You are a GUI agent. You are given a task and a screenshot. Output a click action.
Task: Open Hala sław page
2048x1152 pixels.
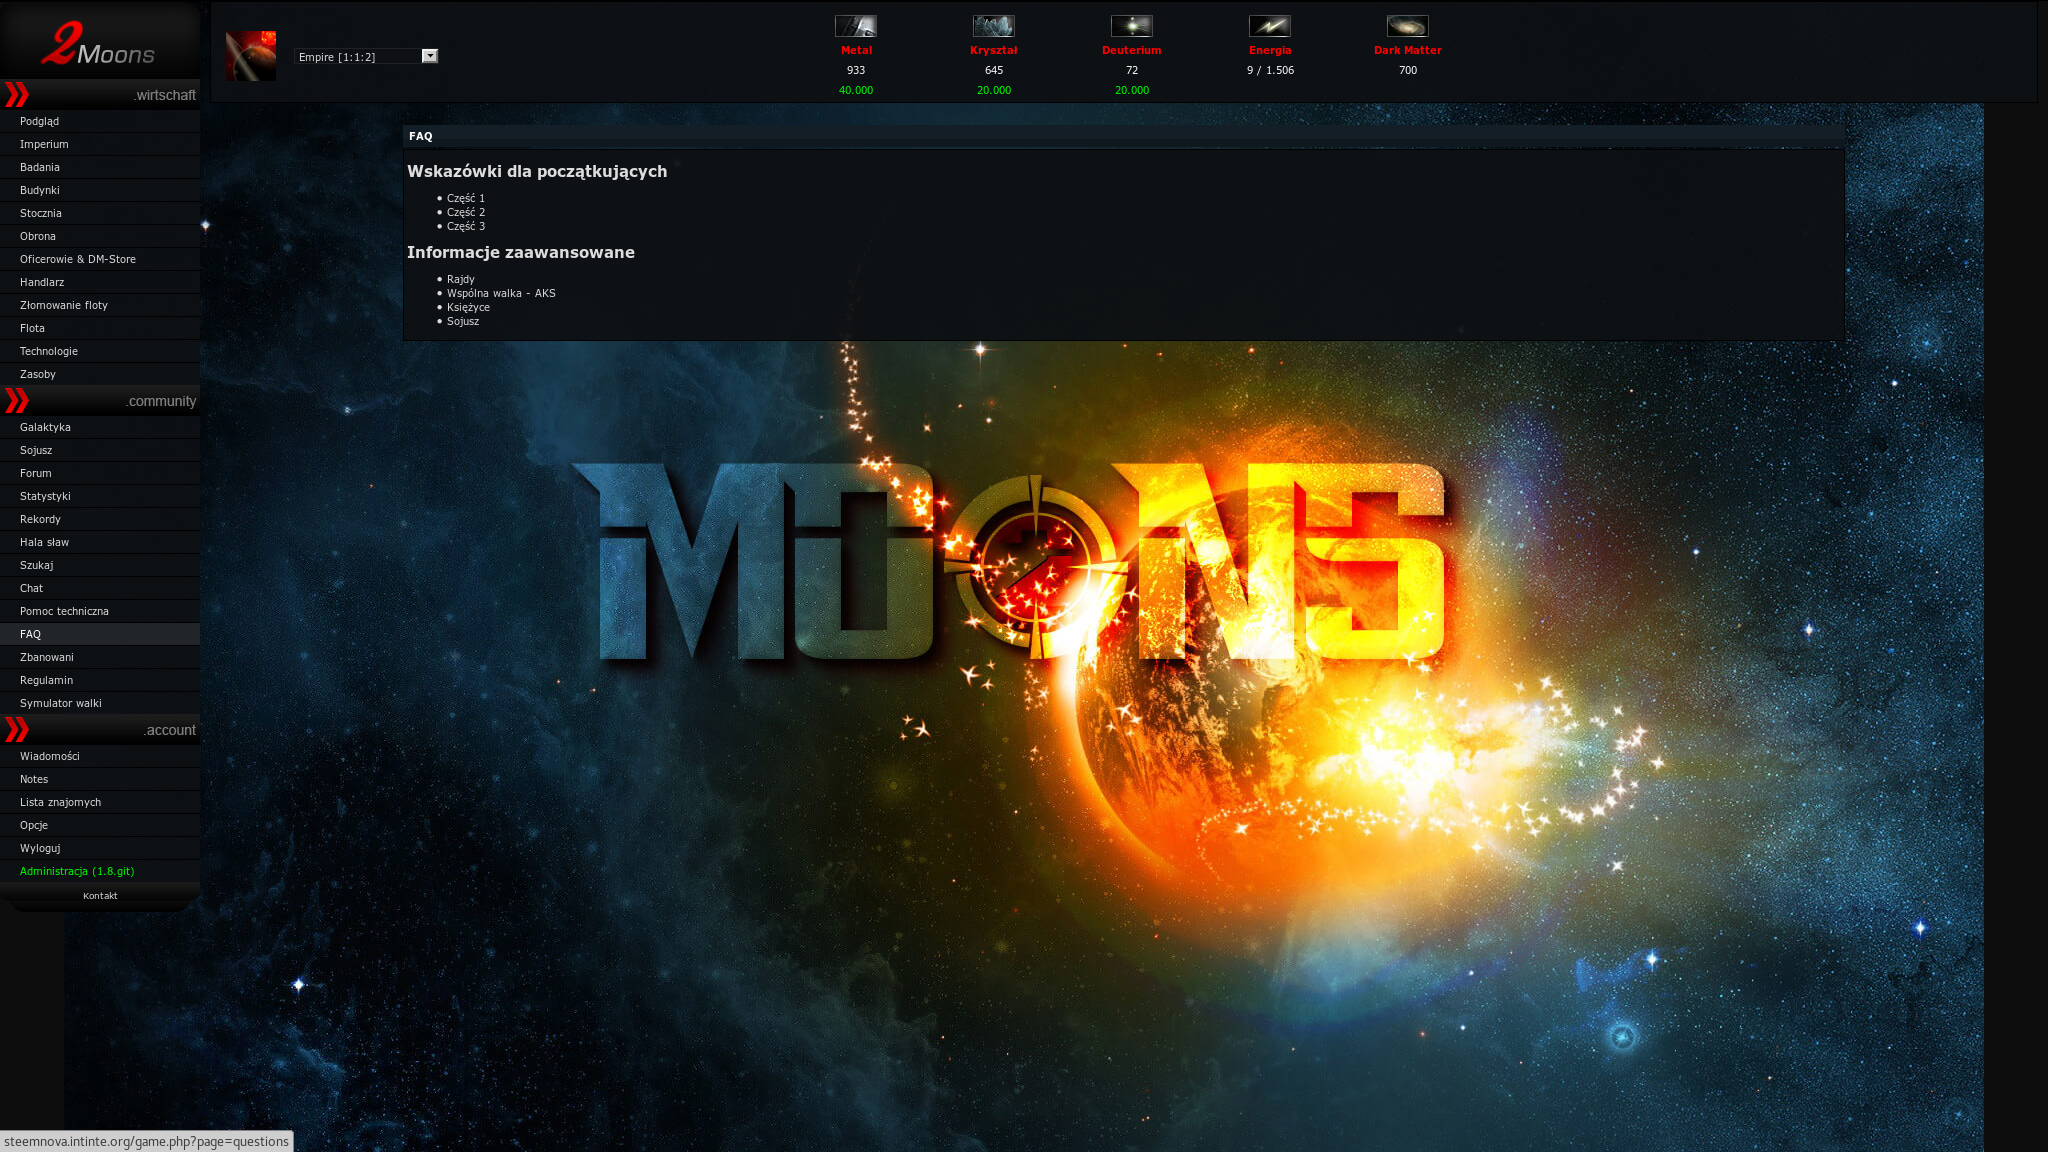100,542
